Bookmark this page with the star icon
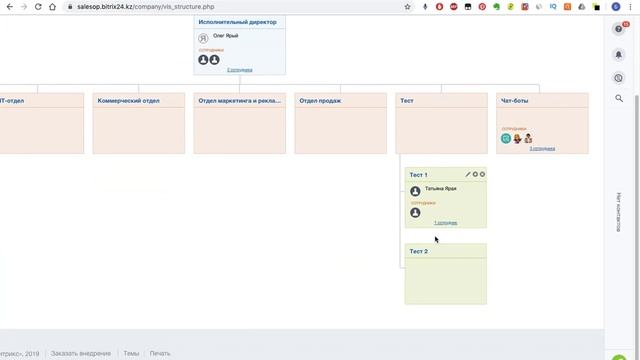Viewport: 640px width, 360px height. click(407, 7)
